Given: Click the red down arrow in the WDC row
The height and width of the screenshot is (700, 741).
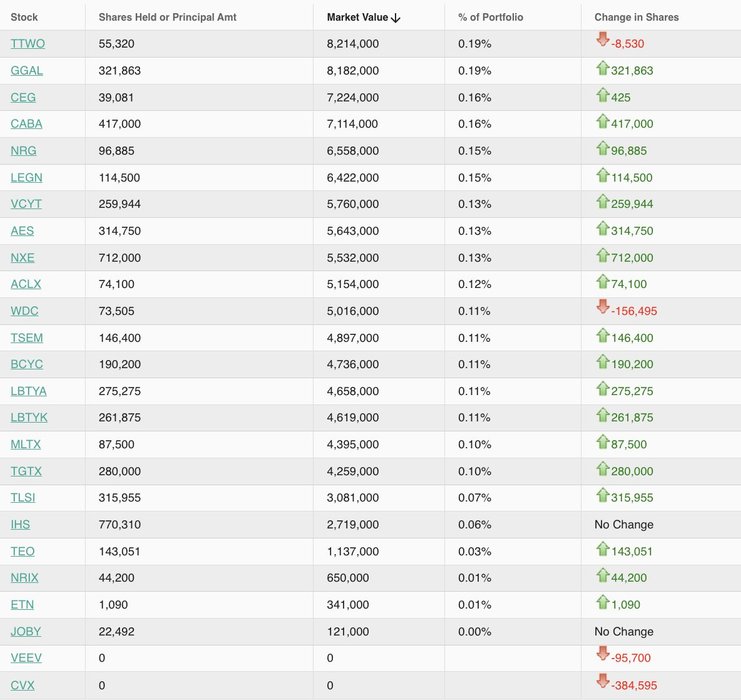Looking at the screenshot, I should click(603, 306).
